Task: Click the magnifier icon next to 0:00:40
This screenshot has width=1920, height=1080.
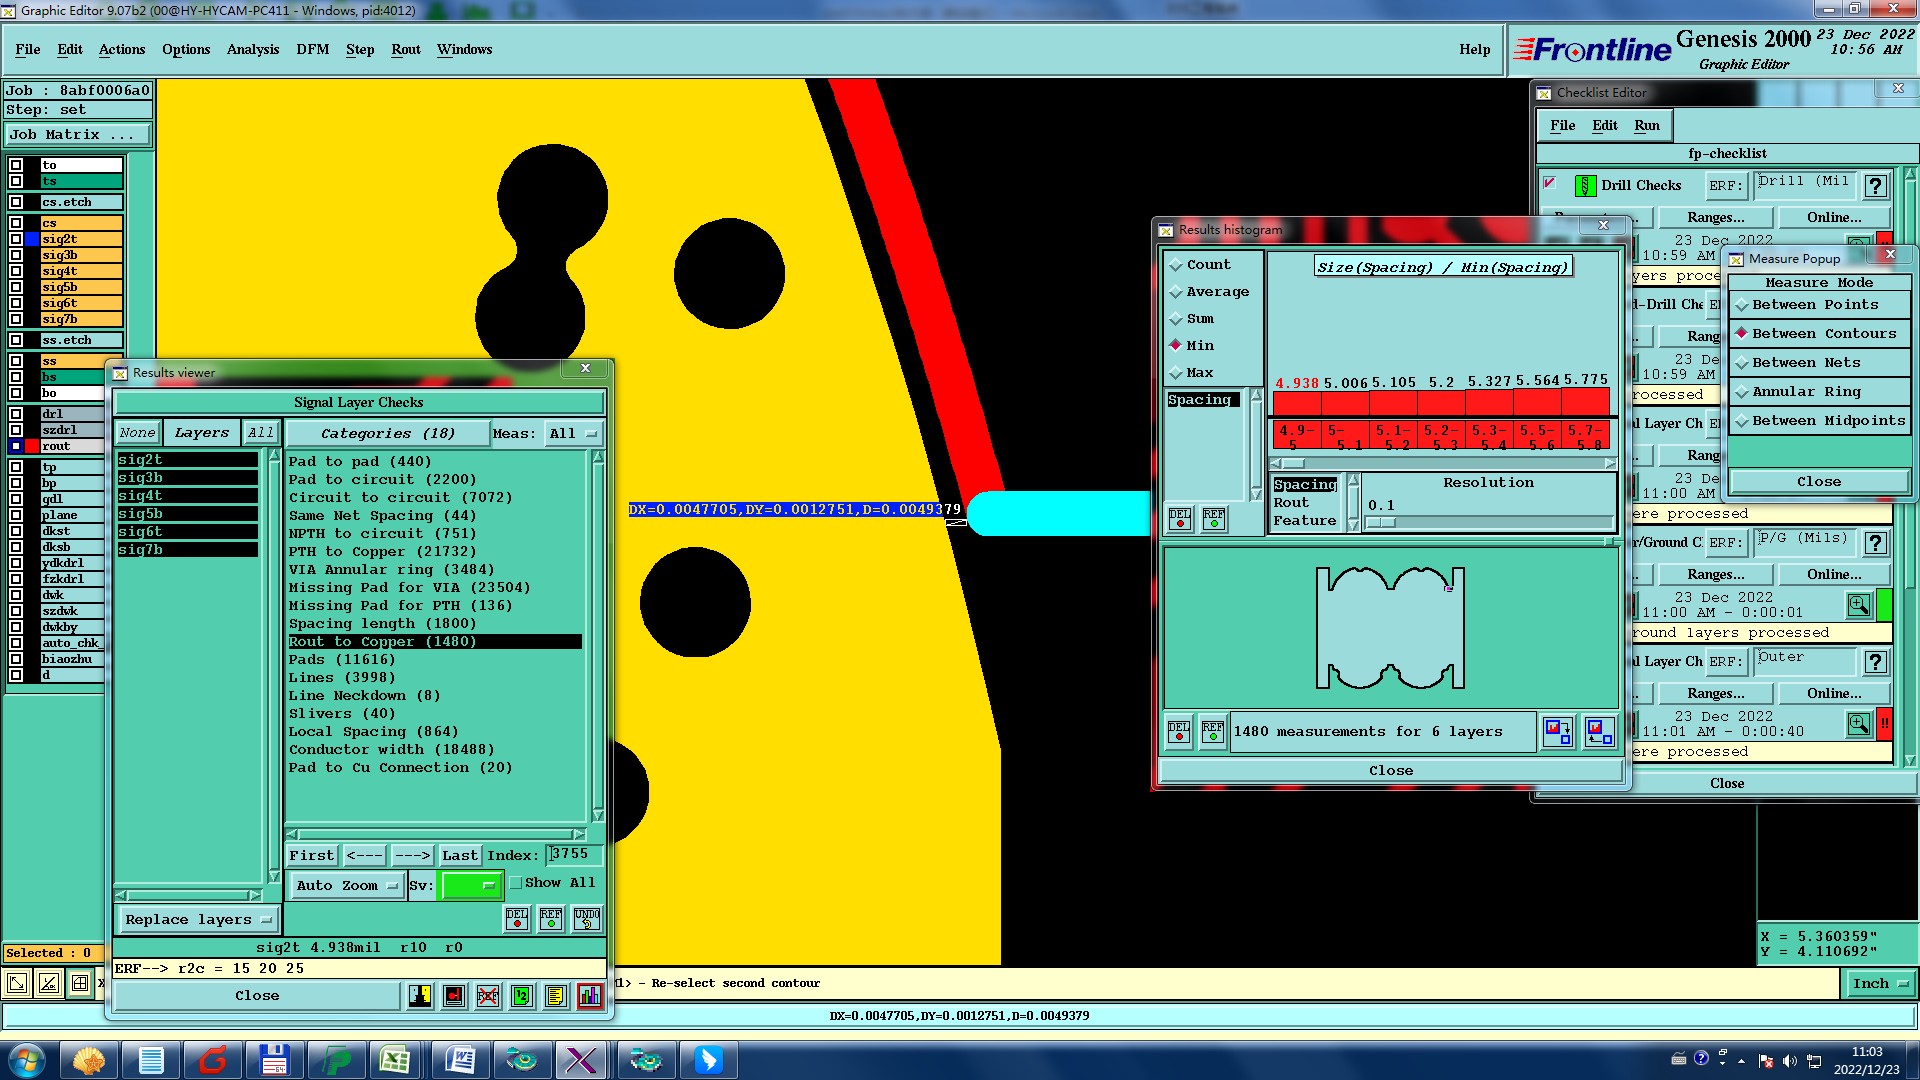Action: pyautogui.click(x=1858, y=724)
